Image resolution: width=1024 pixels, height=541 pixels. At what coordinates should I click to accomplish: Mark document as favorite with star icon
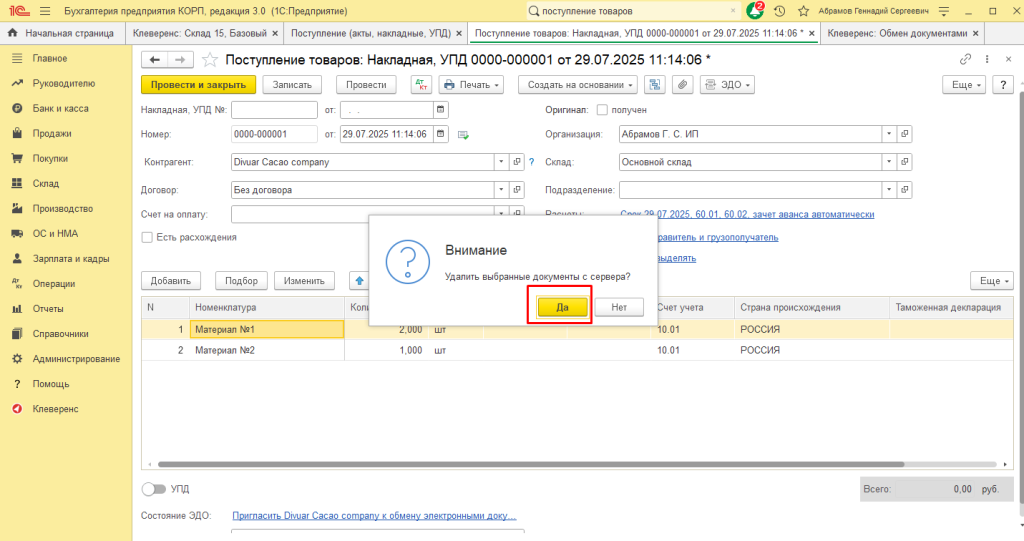click(210, 60)
